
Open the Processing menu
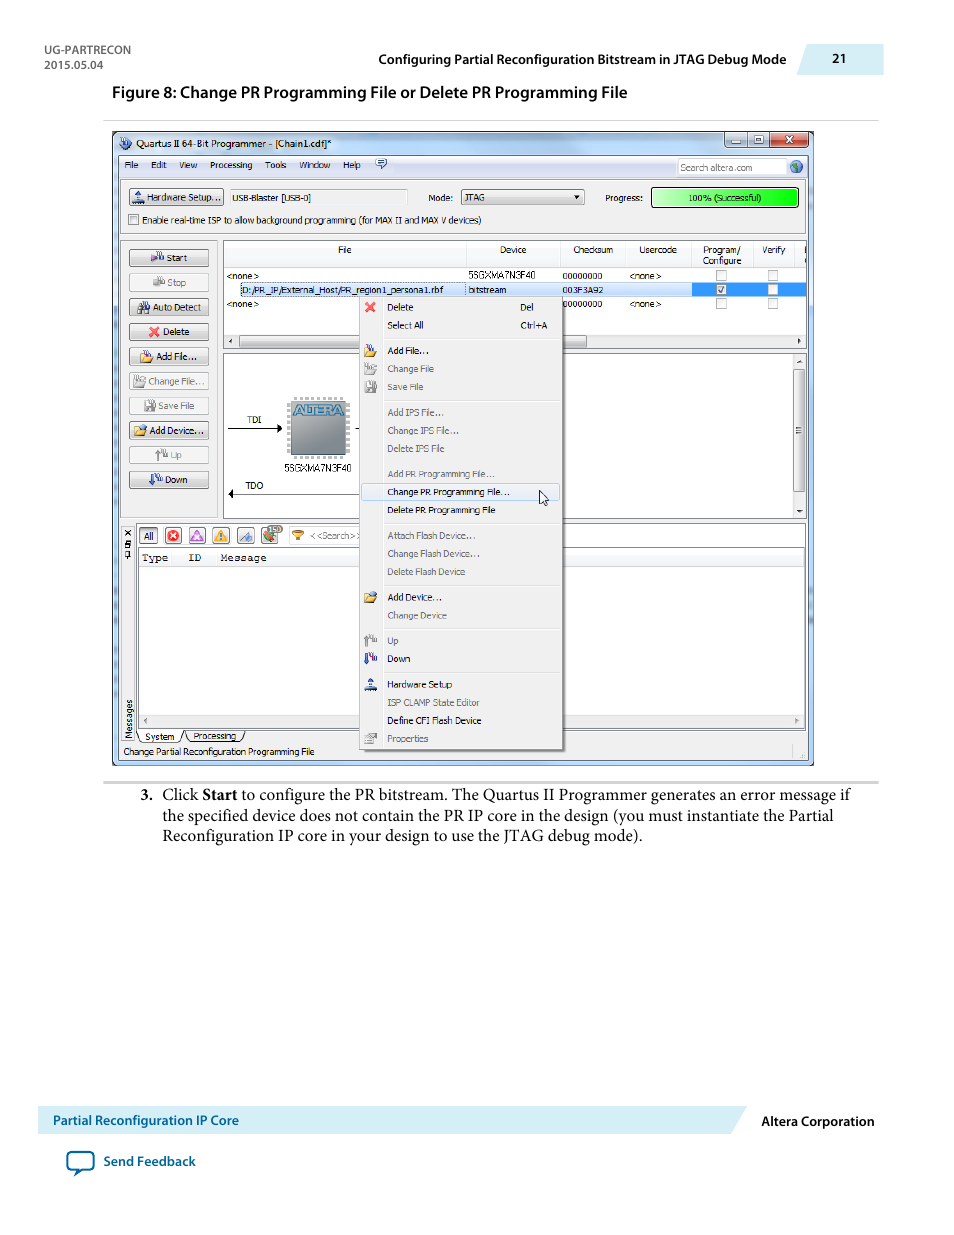[x=231, y=165]
